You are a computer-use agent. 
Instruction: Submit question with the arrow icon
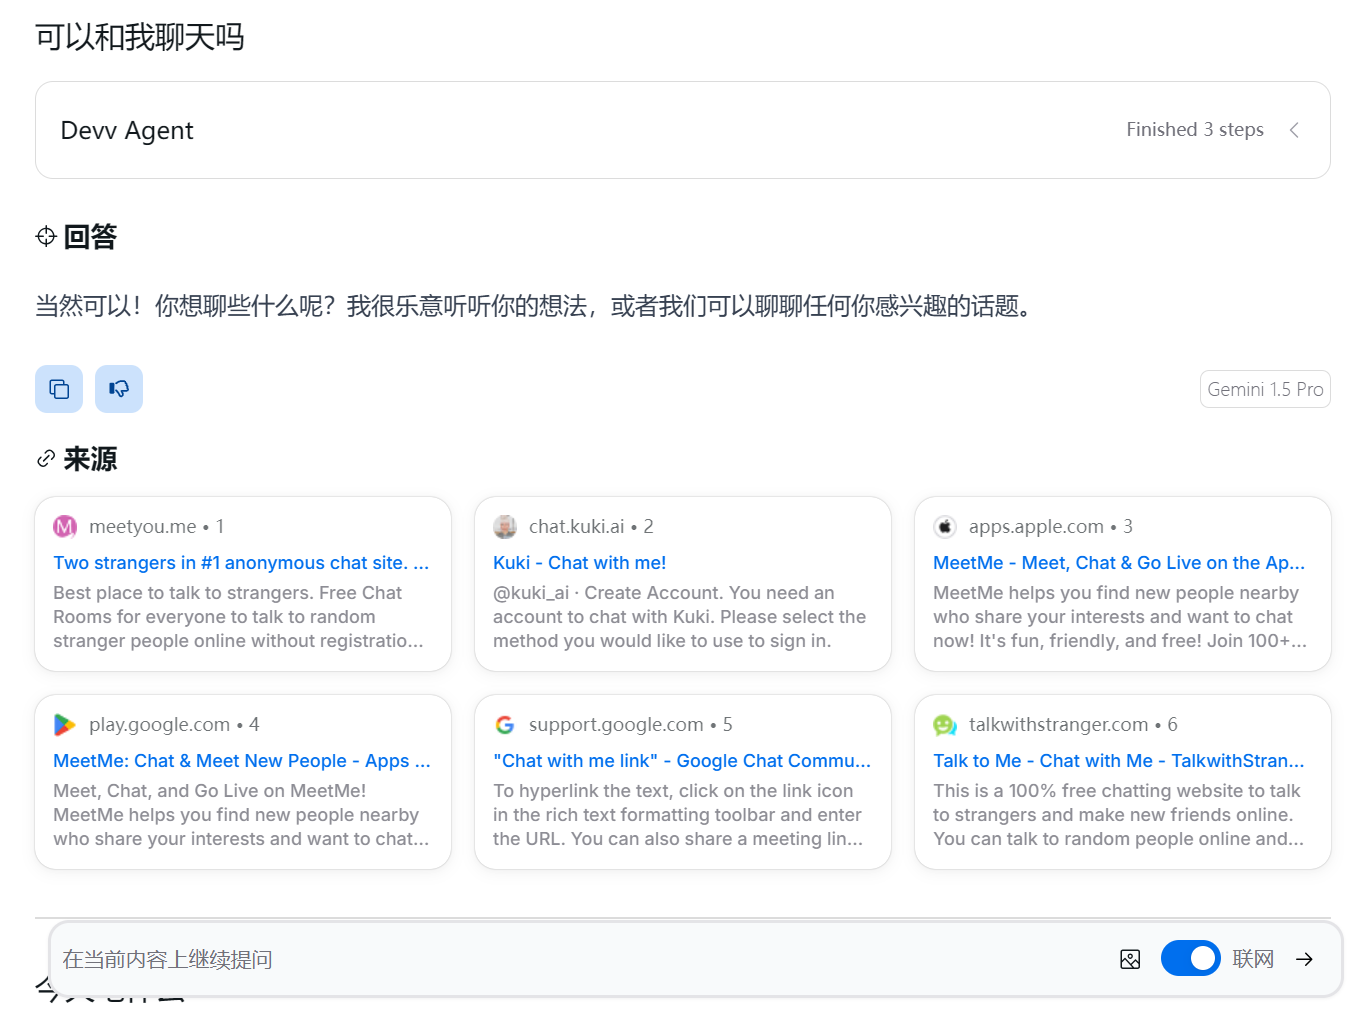pos(1304,959)
